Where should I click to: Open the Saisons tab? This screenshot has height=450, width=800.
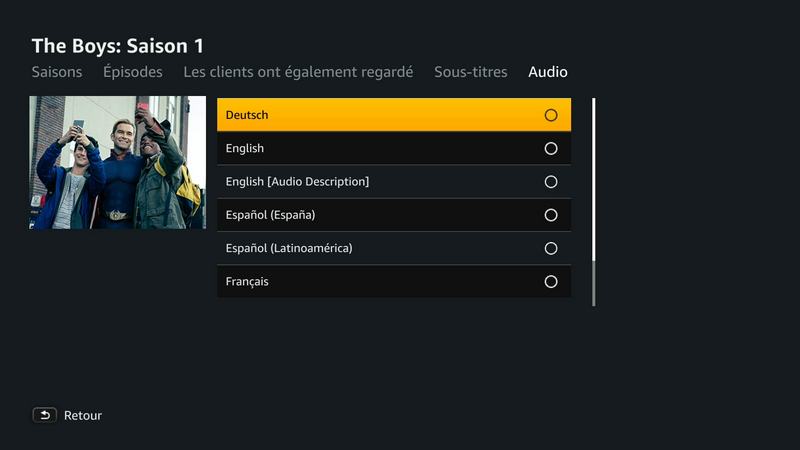(57, 72)
